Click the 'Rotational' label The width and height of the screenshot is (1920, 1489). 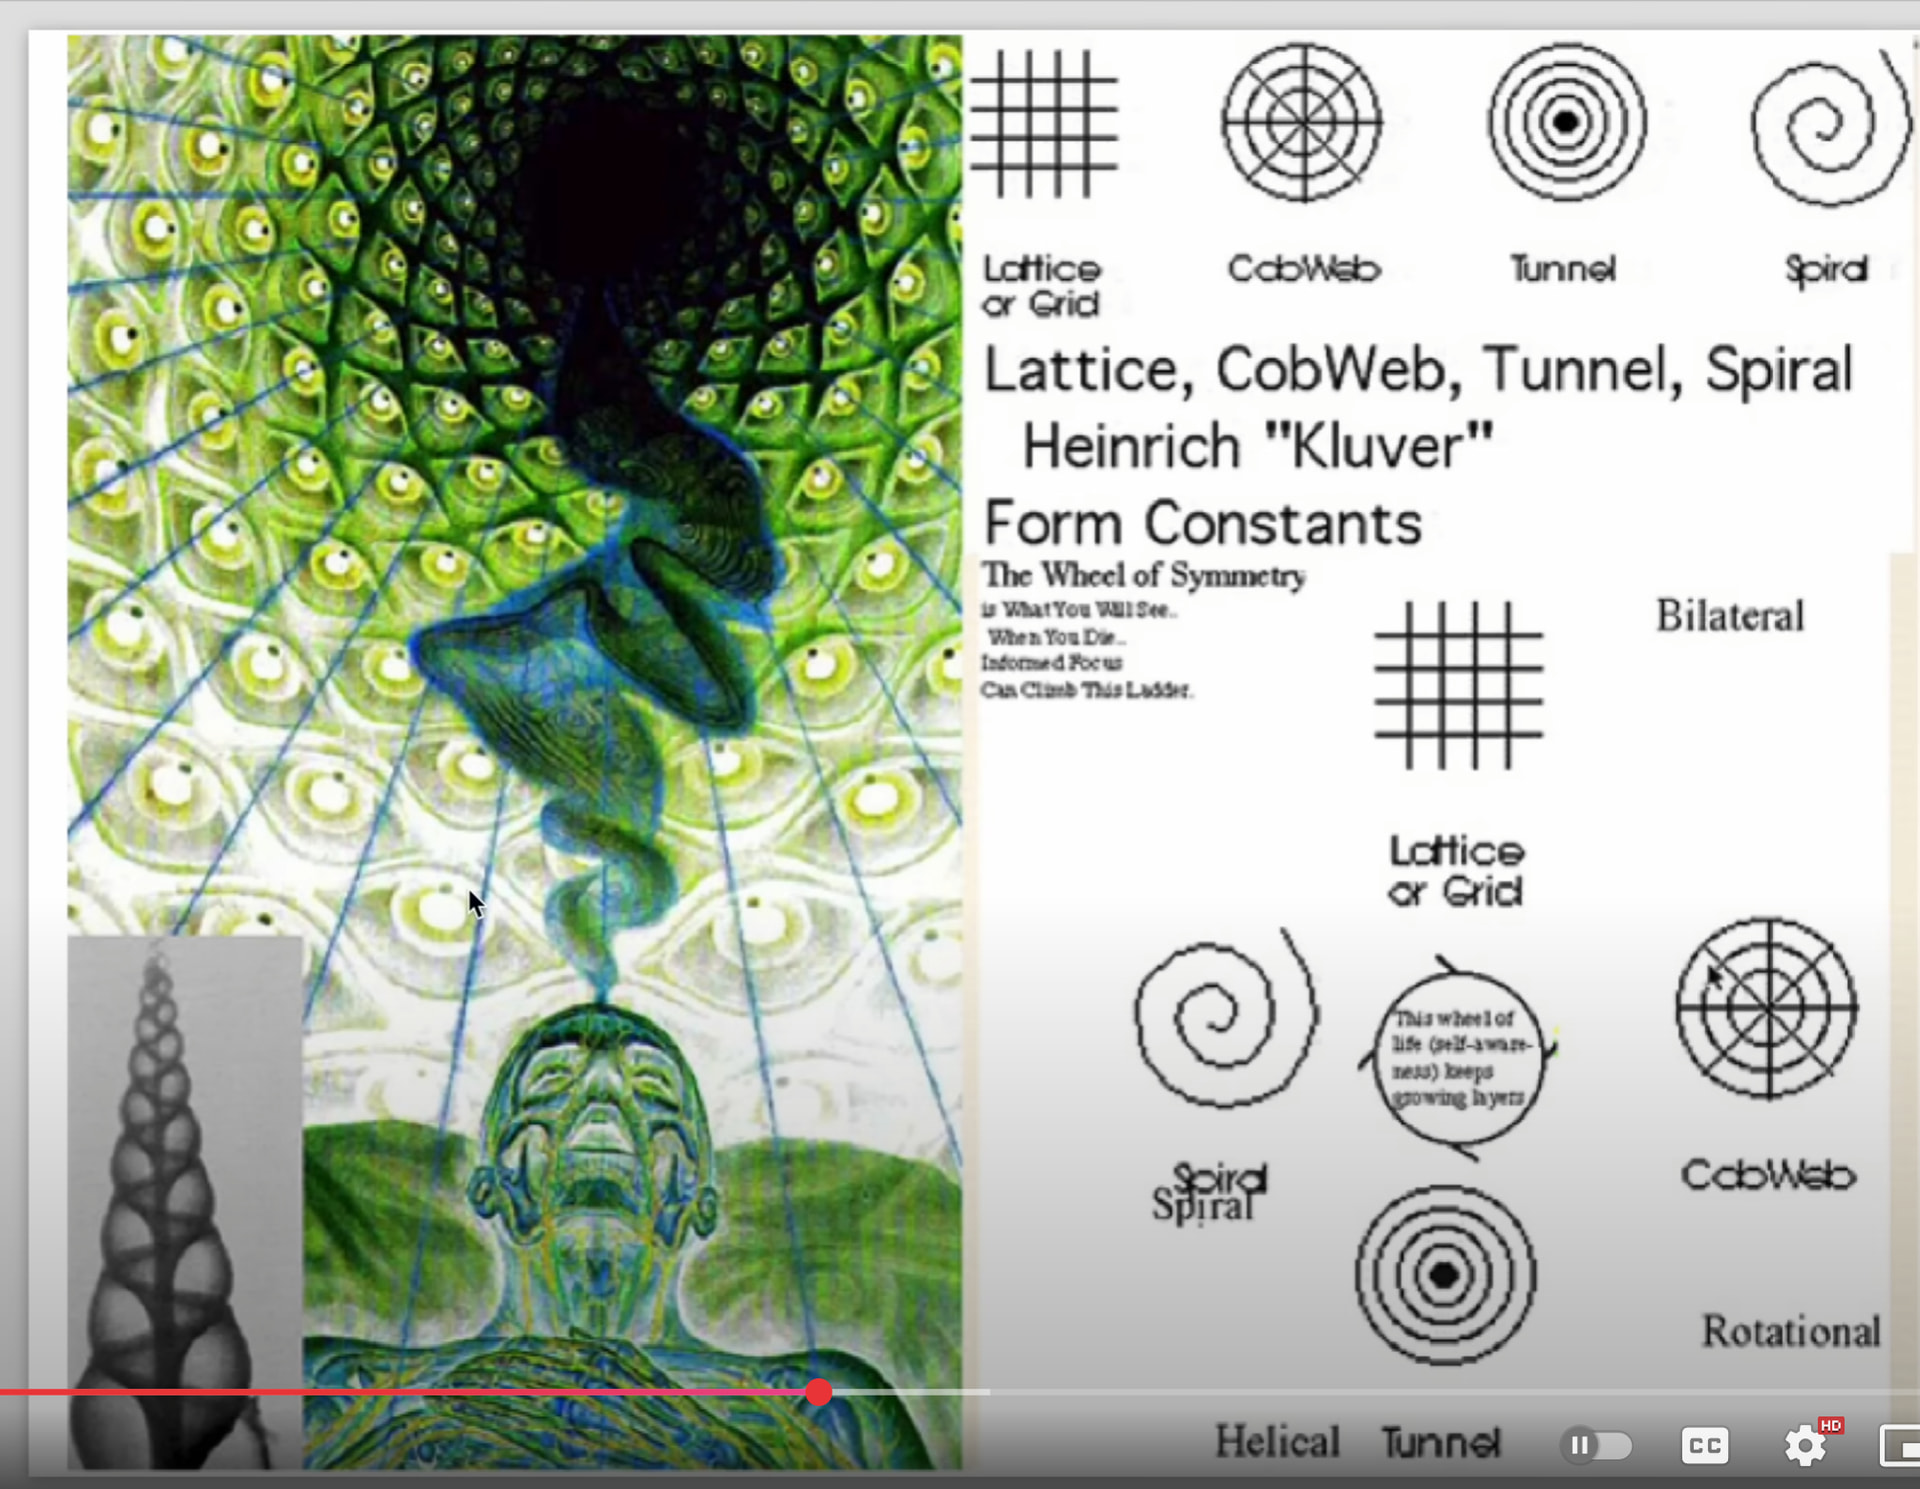pos(1790,1331)
